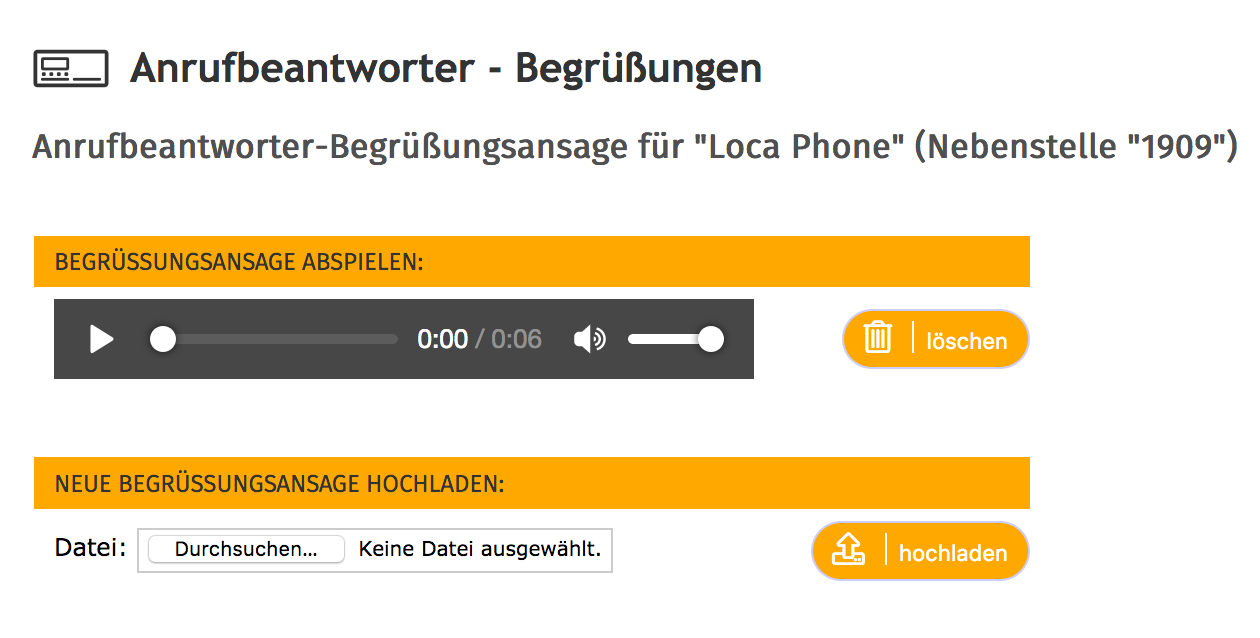Click the upload arrow icon
This screenshot has width=1260, height=638.
[x=848, y=550]
